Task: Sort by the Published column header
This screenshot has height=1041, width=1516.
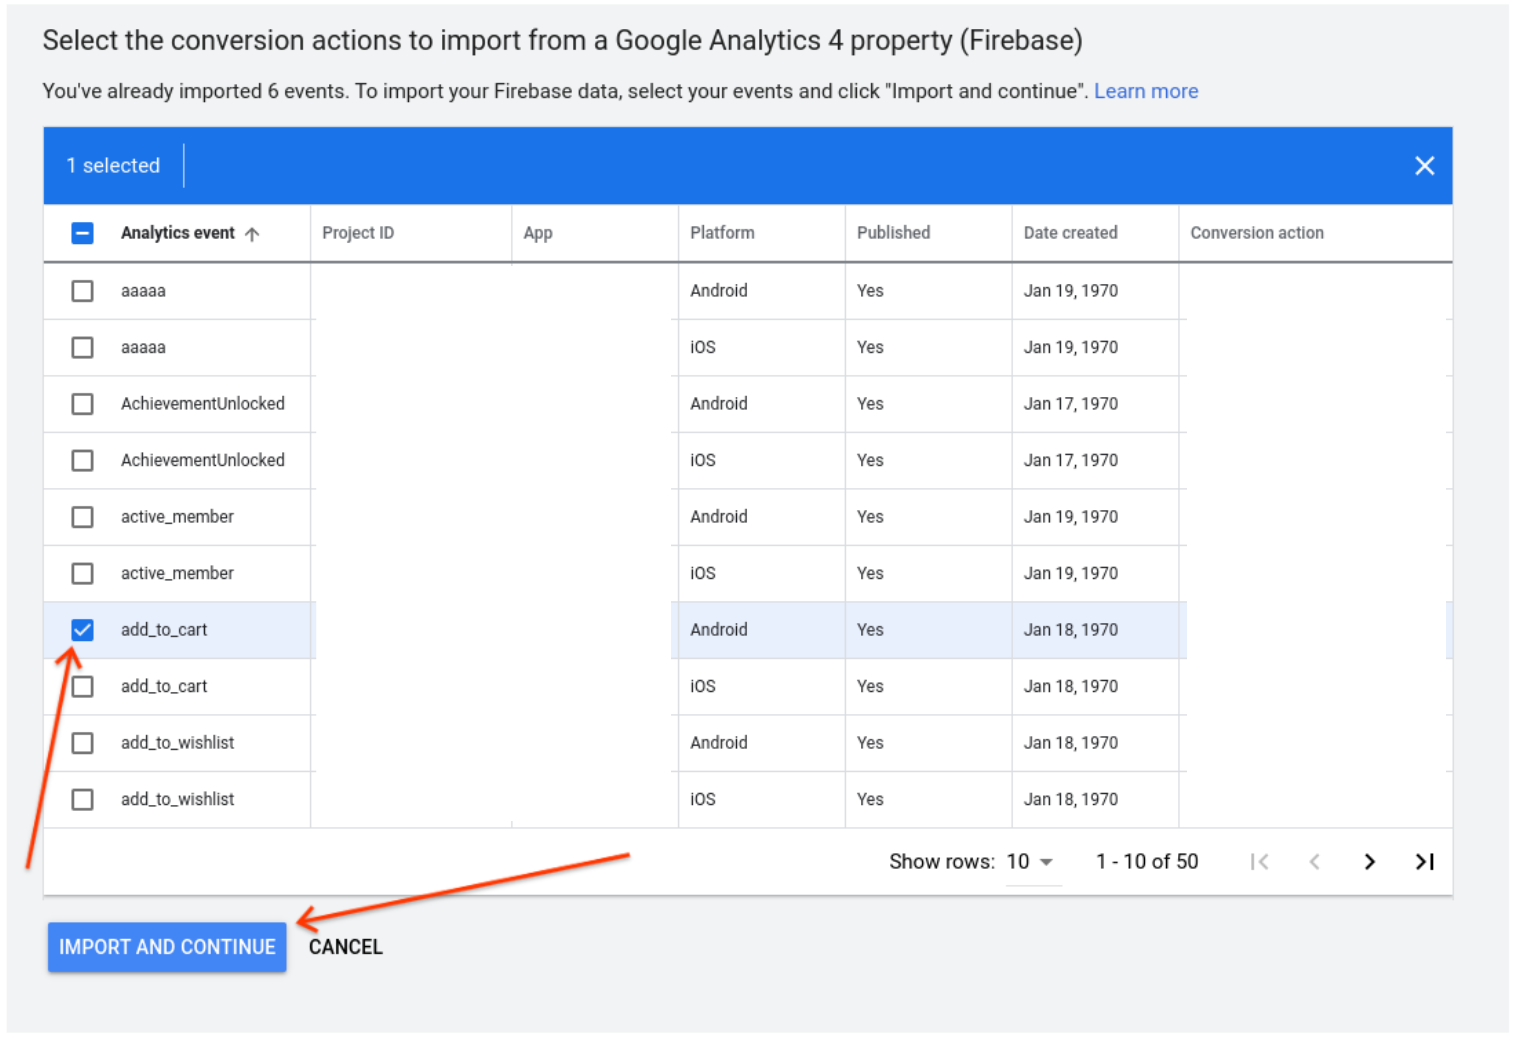Action: [x=893, y=233]
